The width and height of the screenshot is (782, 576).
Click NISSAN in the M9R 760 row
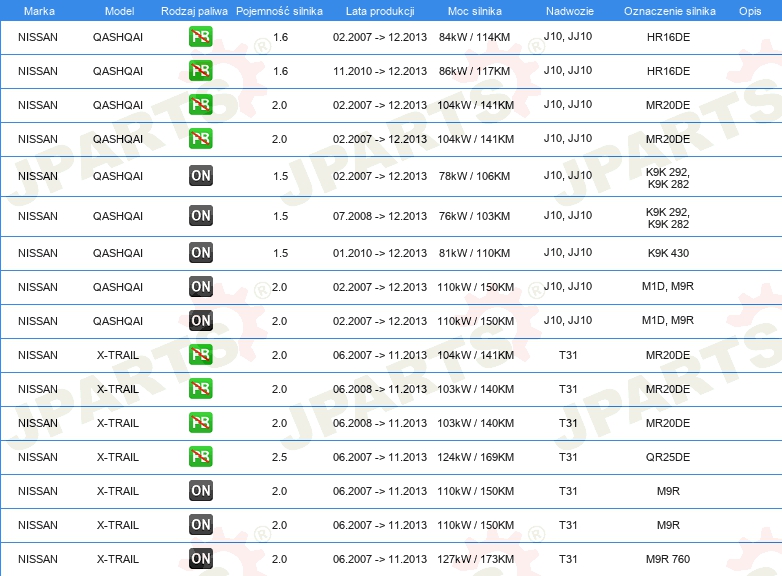[38, 559]
